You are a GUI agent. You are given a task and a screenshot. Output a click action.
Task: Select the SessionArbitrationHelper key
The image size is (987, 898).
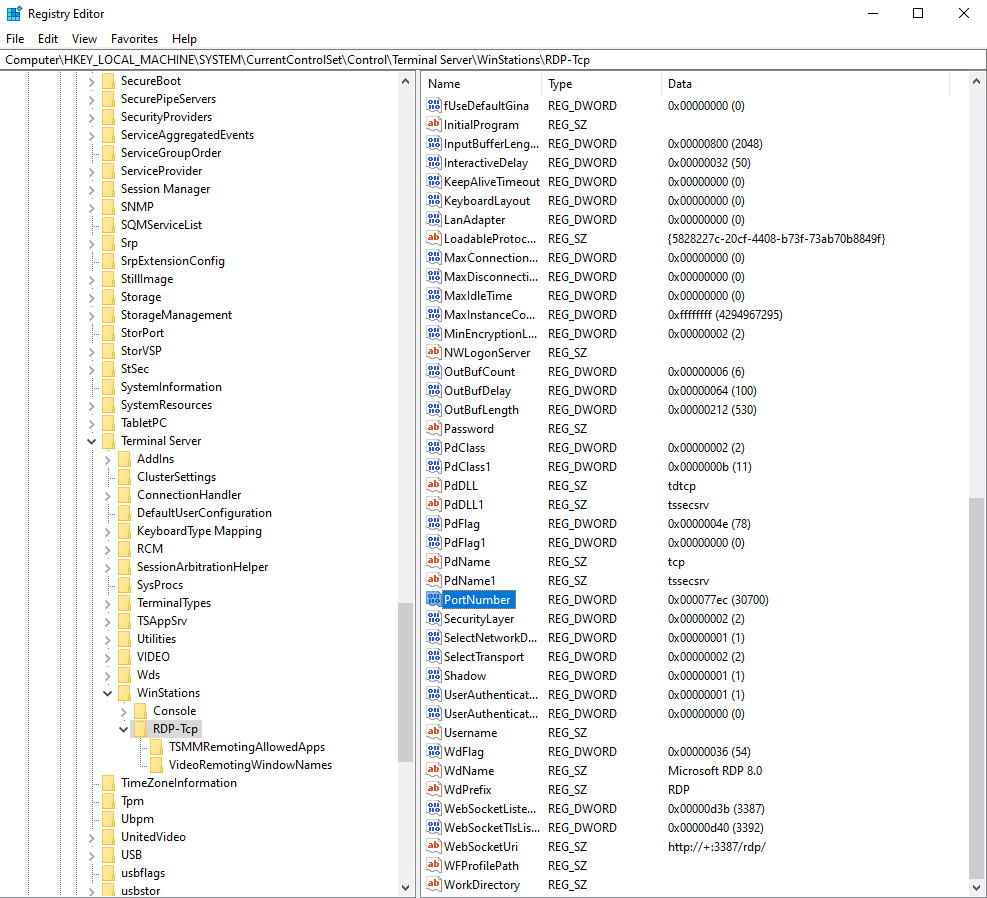pyautogui.click(x=203, y=567)
